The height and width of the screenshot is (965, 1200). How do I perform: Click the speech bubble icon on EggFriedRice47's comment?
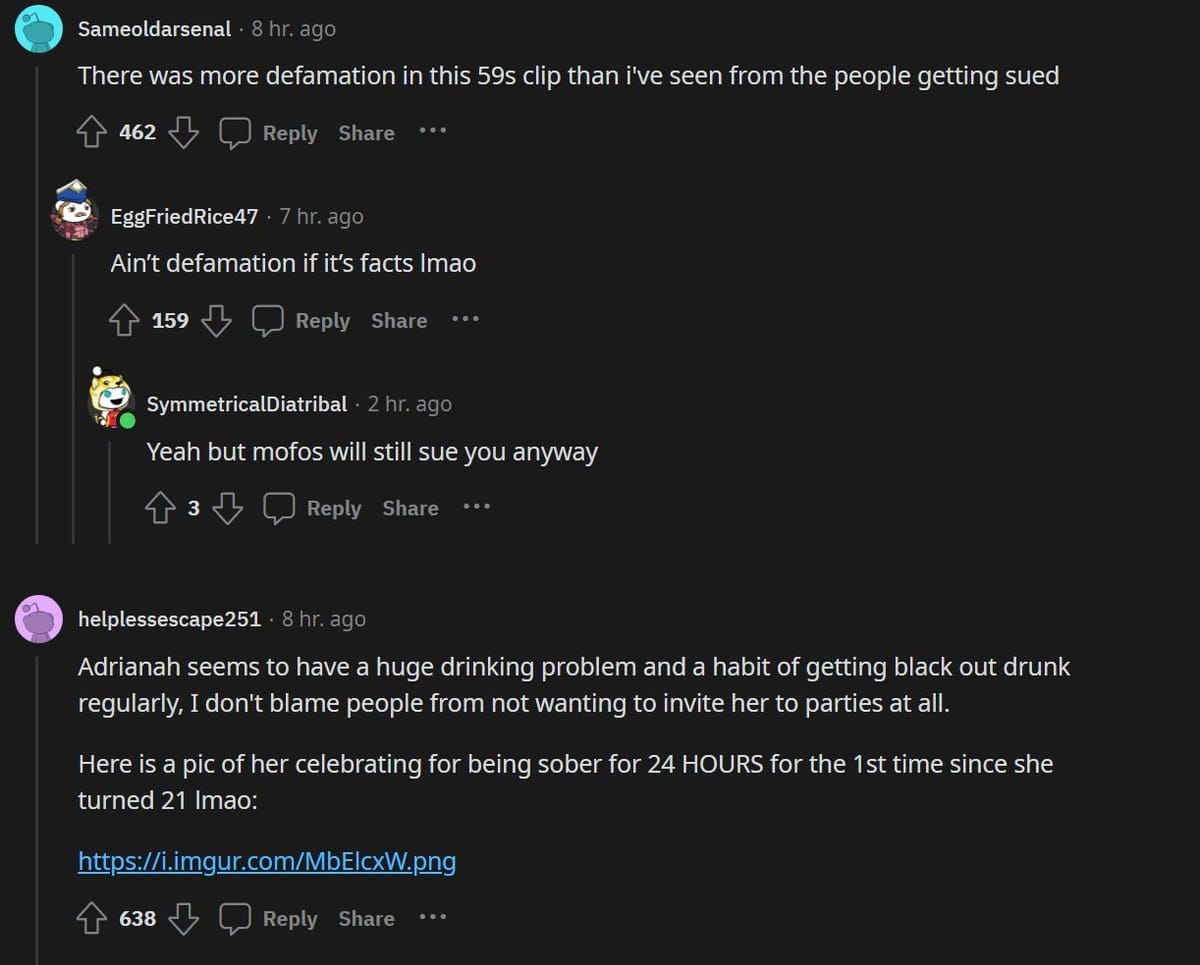pos(268,319)
